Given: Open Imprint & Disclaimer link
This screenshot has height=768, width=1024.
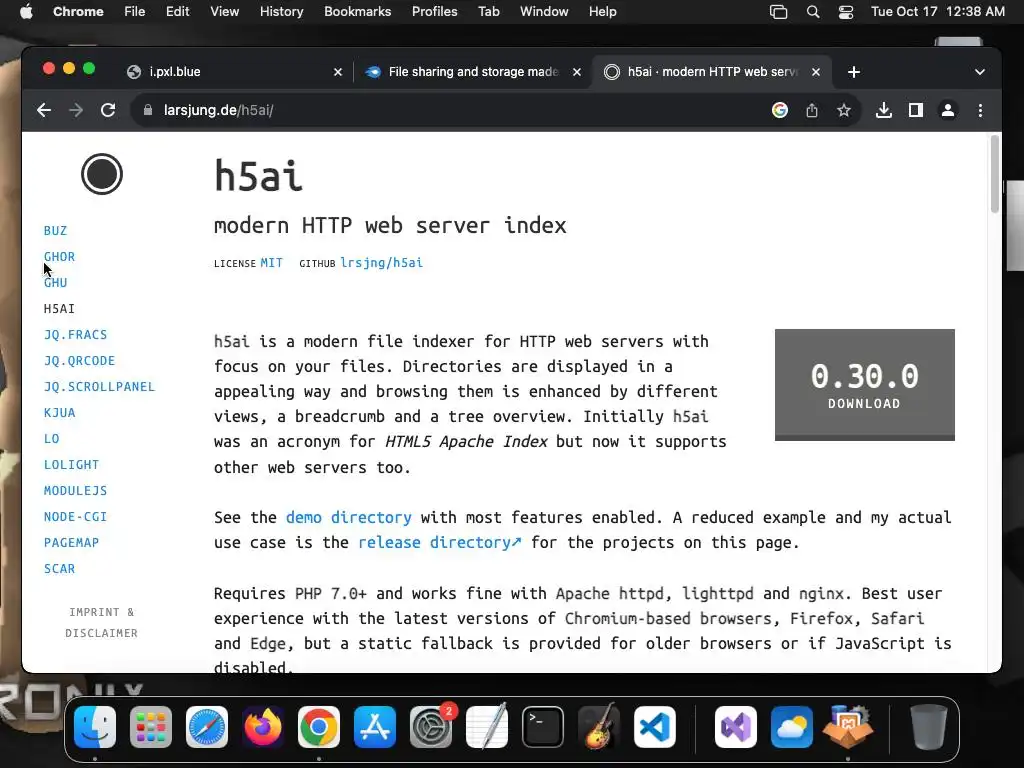Looking at the screenshot, I should pyautogui.click(x=101, y=622).
